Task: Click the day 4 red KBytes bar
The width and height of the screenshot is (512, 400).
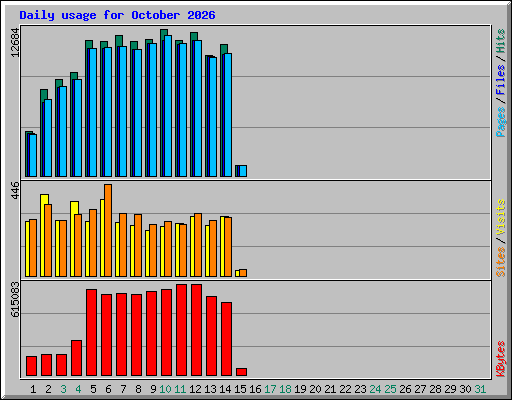Action: pos(76,358)
